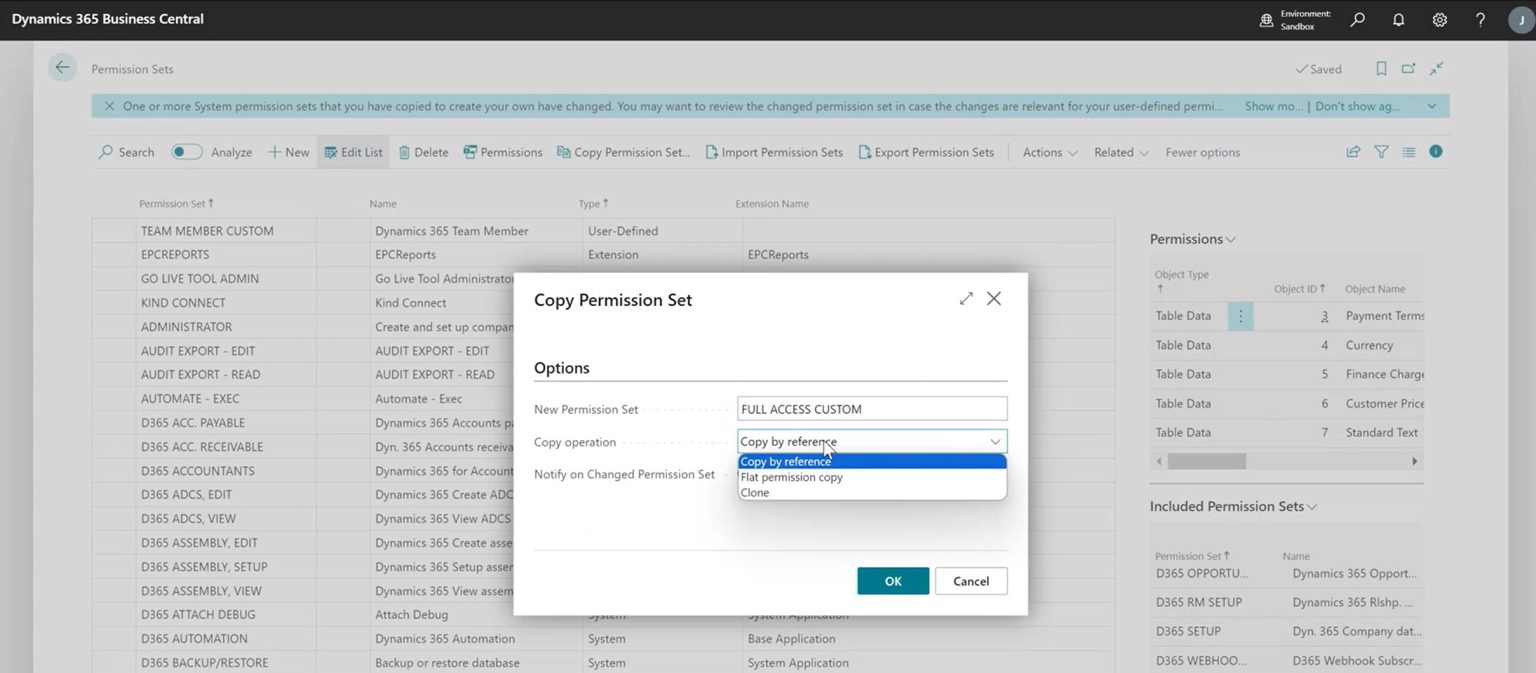Open the Related menu

tap(1118, 152)
